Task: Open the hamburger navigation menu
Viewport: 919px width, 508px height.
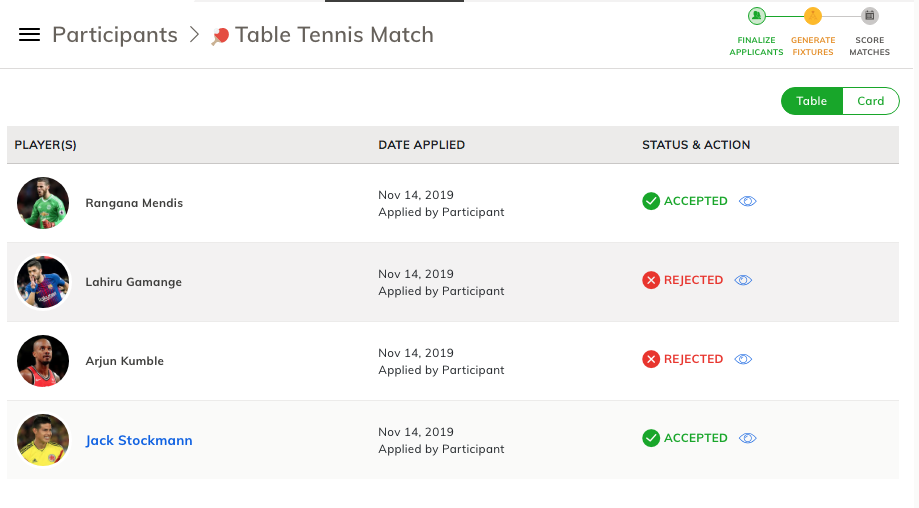Action: (x=30, y=35)
